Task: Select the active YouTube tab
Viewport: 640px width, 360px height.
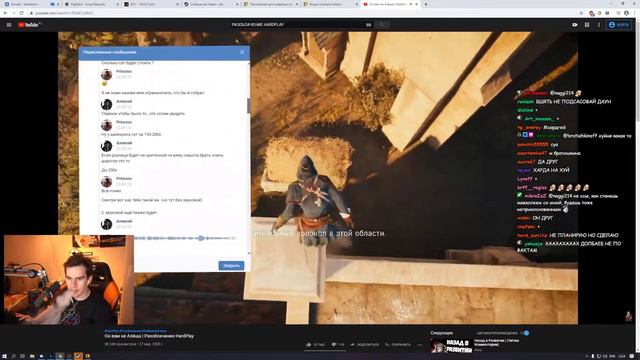Action: [390, 4]
